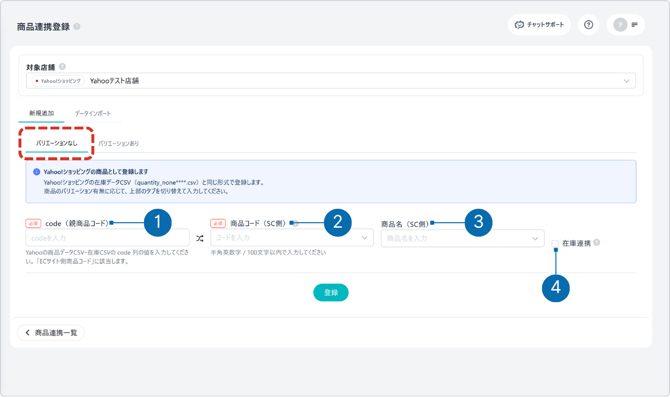670x398 pixels.
Task: Switch to the バリエーションあり tab
Action: pyautogui.click(x=118, y=144)
